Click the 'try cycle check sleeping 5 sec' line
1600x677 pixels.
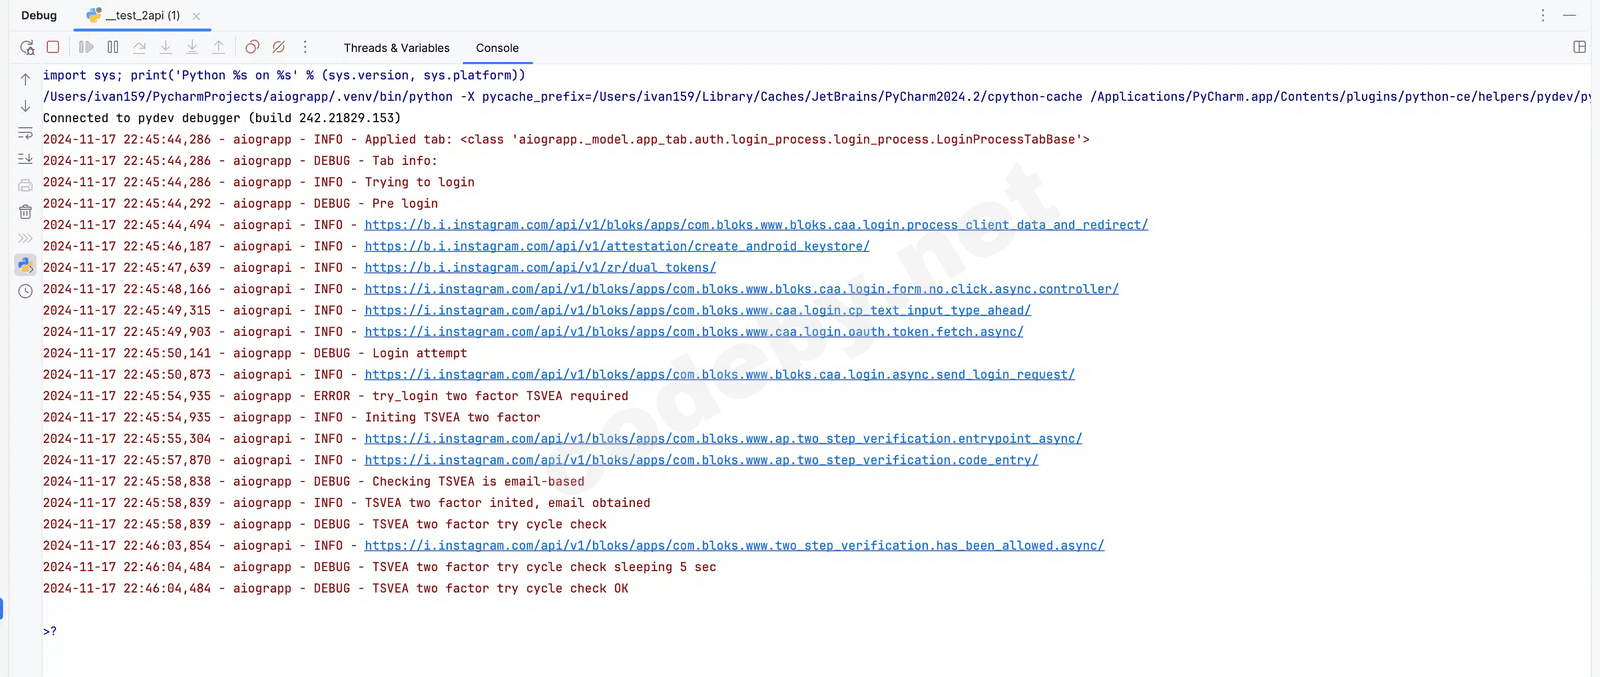380,567
